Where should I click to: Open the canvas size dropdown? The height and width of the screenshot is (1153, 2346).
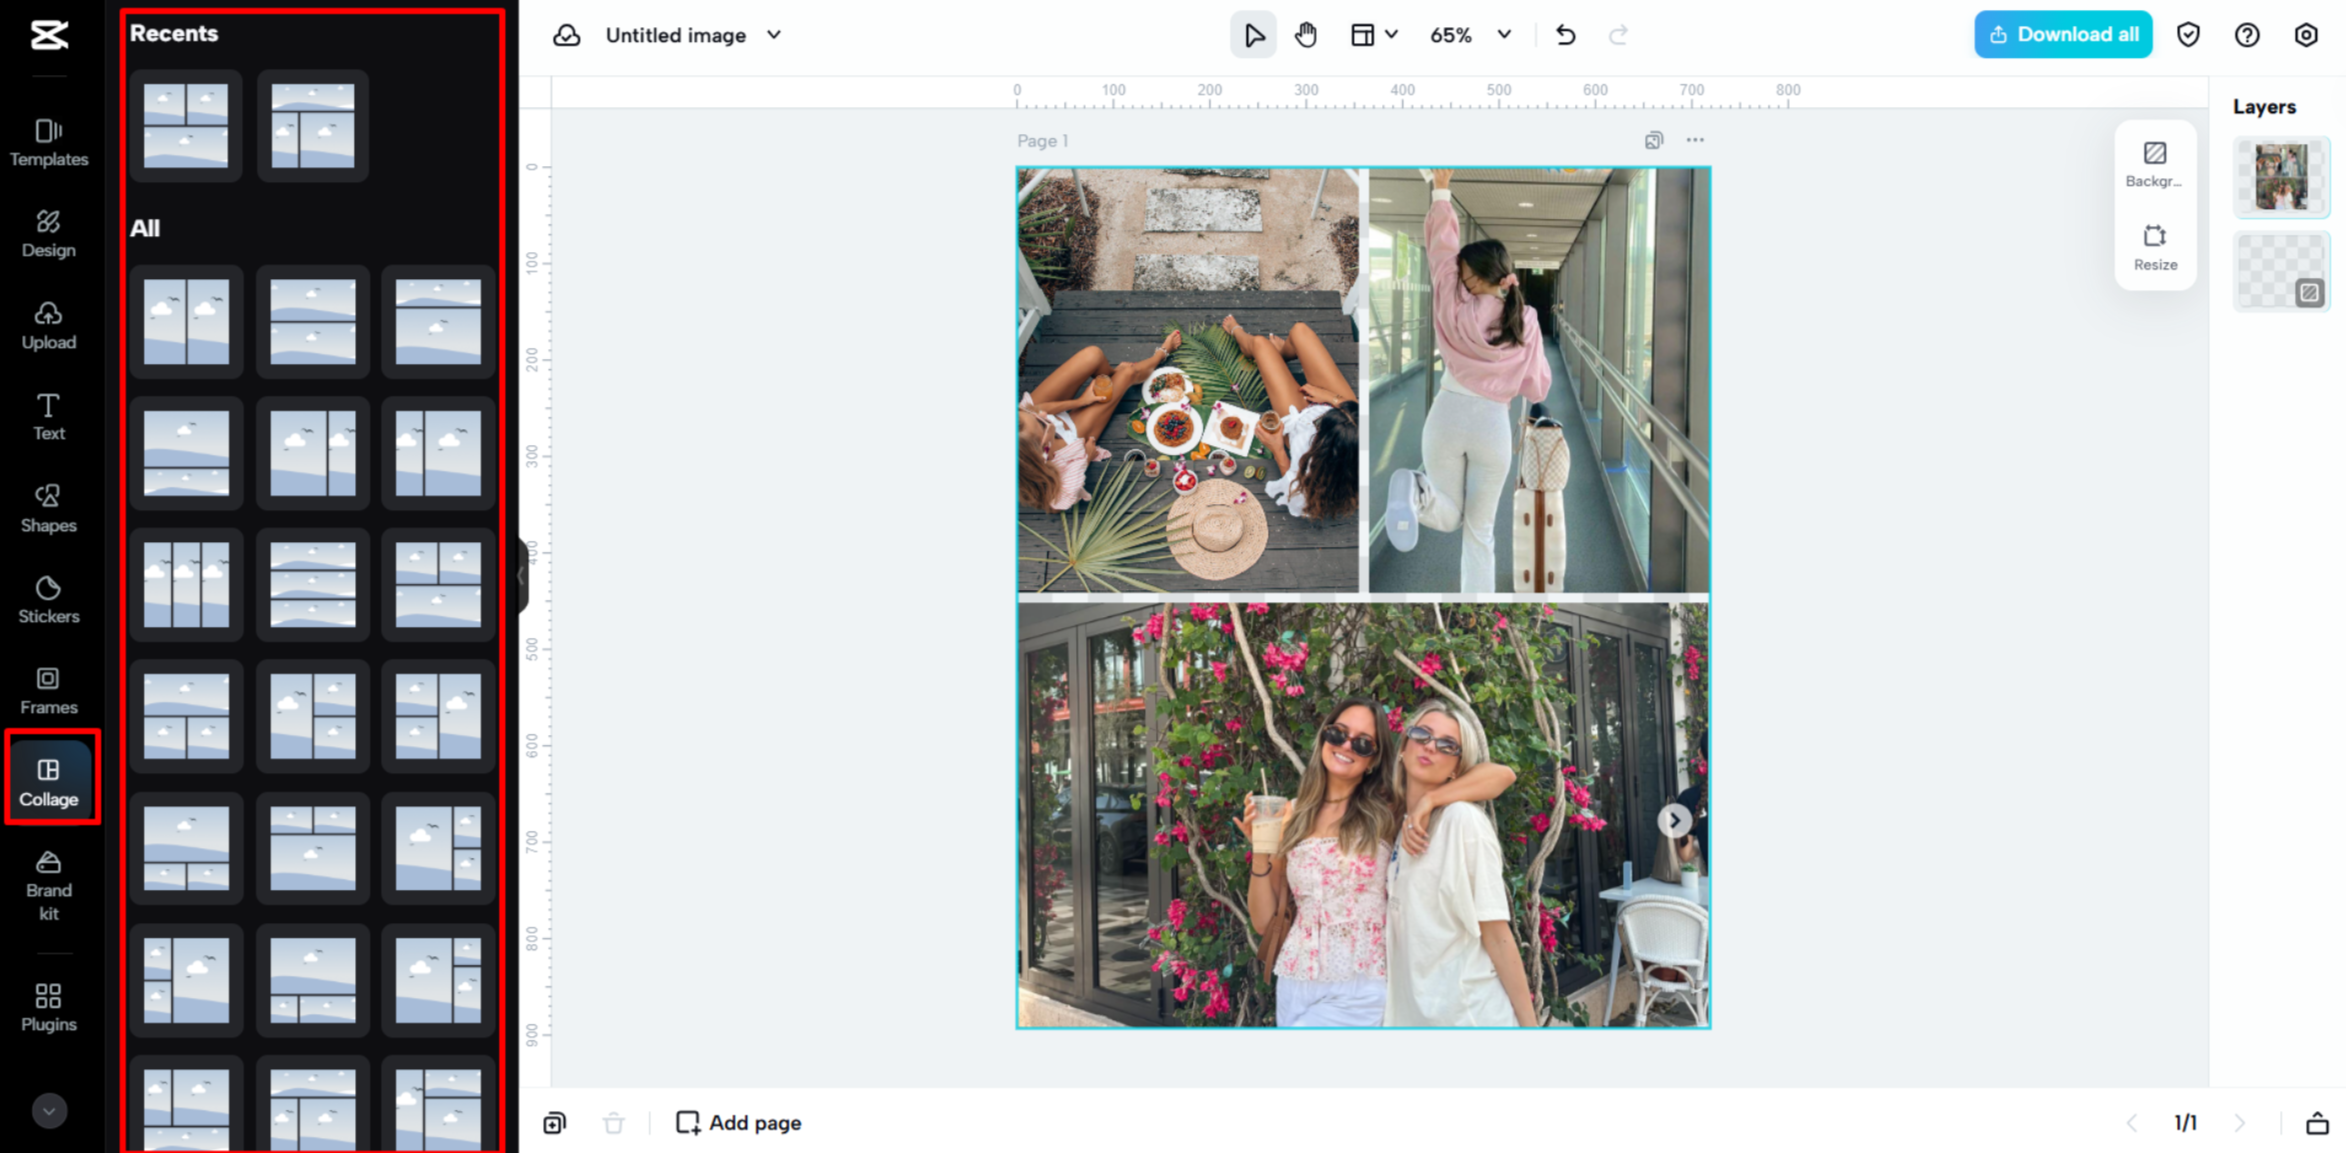tap(1374, 34)
